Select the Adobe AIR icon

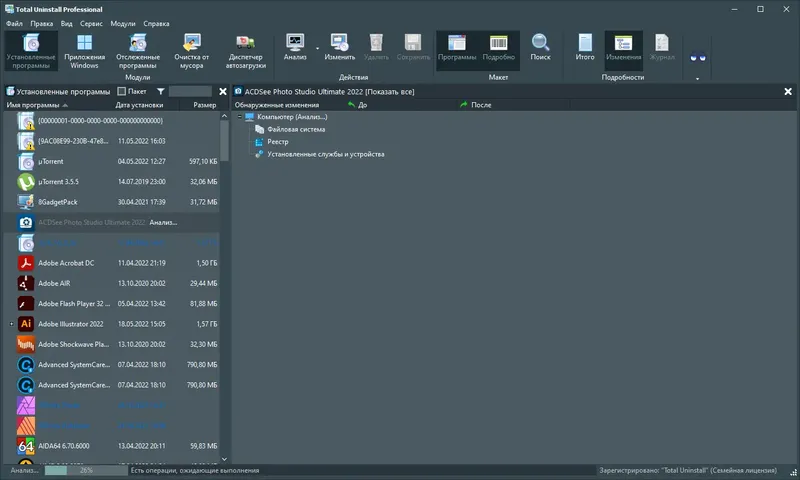(26, 283)
